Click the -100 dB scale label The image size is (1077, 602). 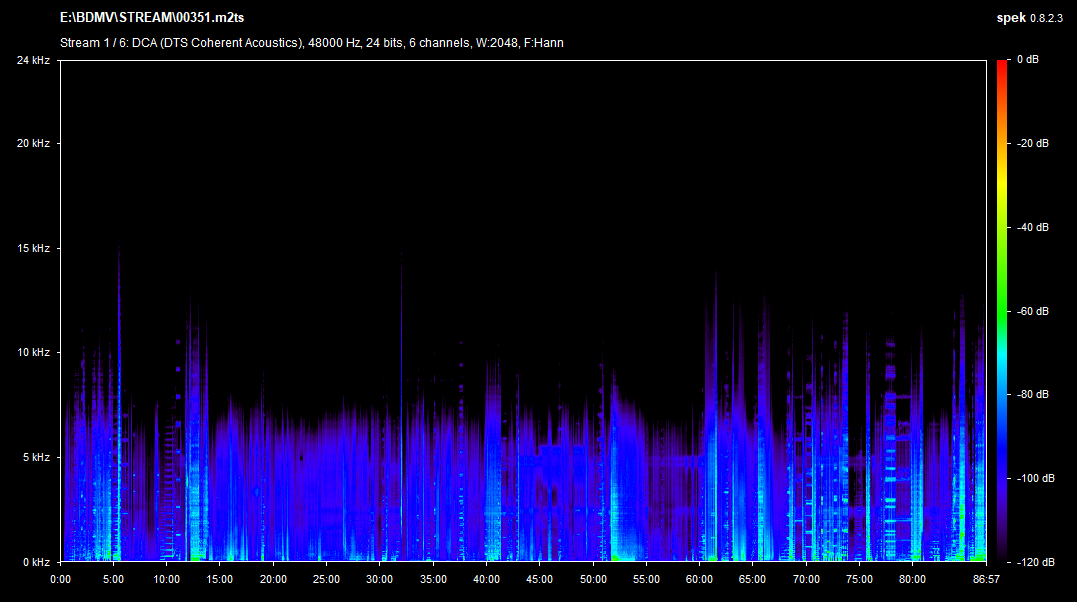click(x=1033, y=479)
